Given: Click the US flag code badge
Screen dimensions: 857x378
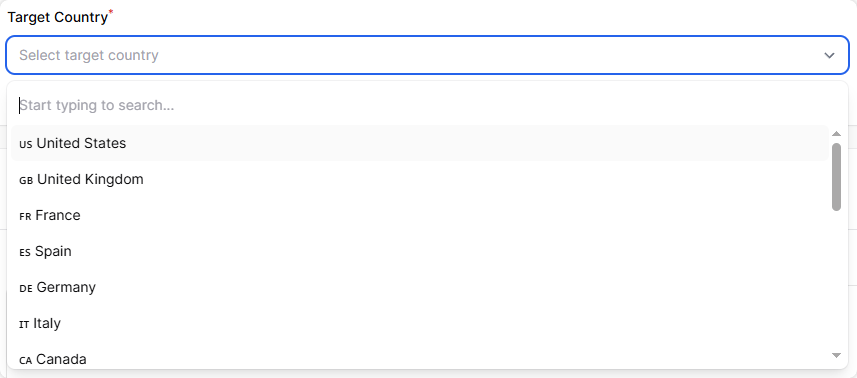Looking at the screenshot, I should [x=26, y=144].
